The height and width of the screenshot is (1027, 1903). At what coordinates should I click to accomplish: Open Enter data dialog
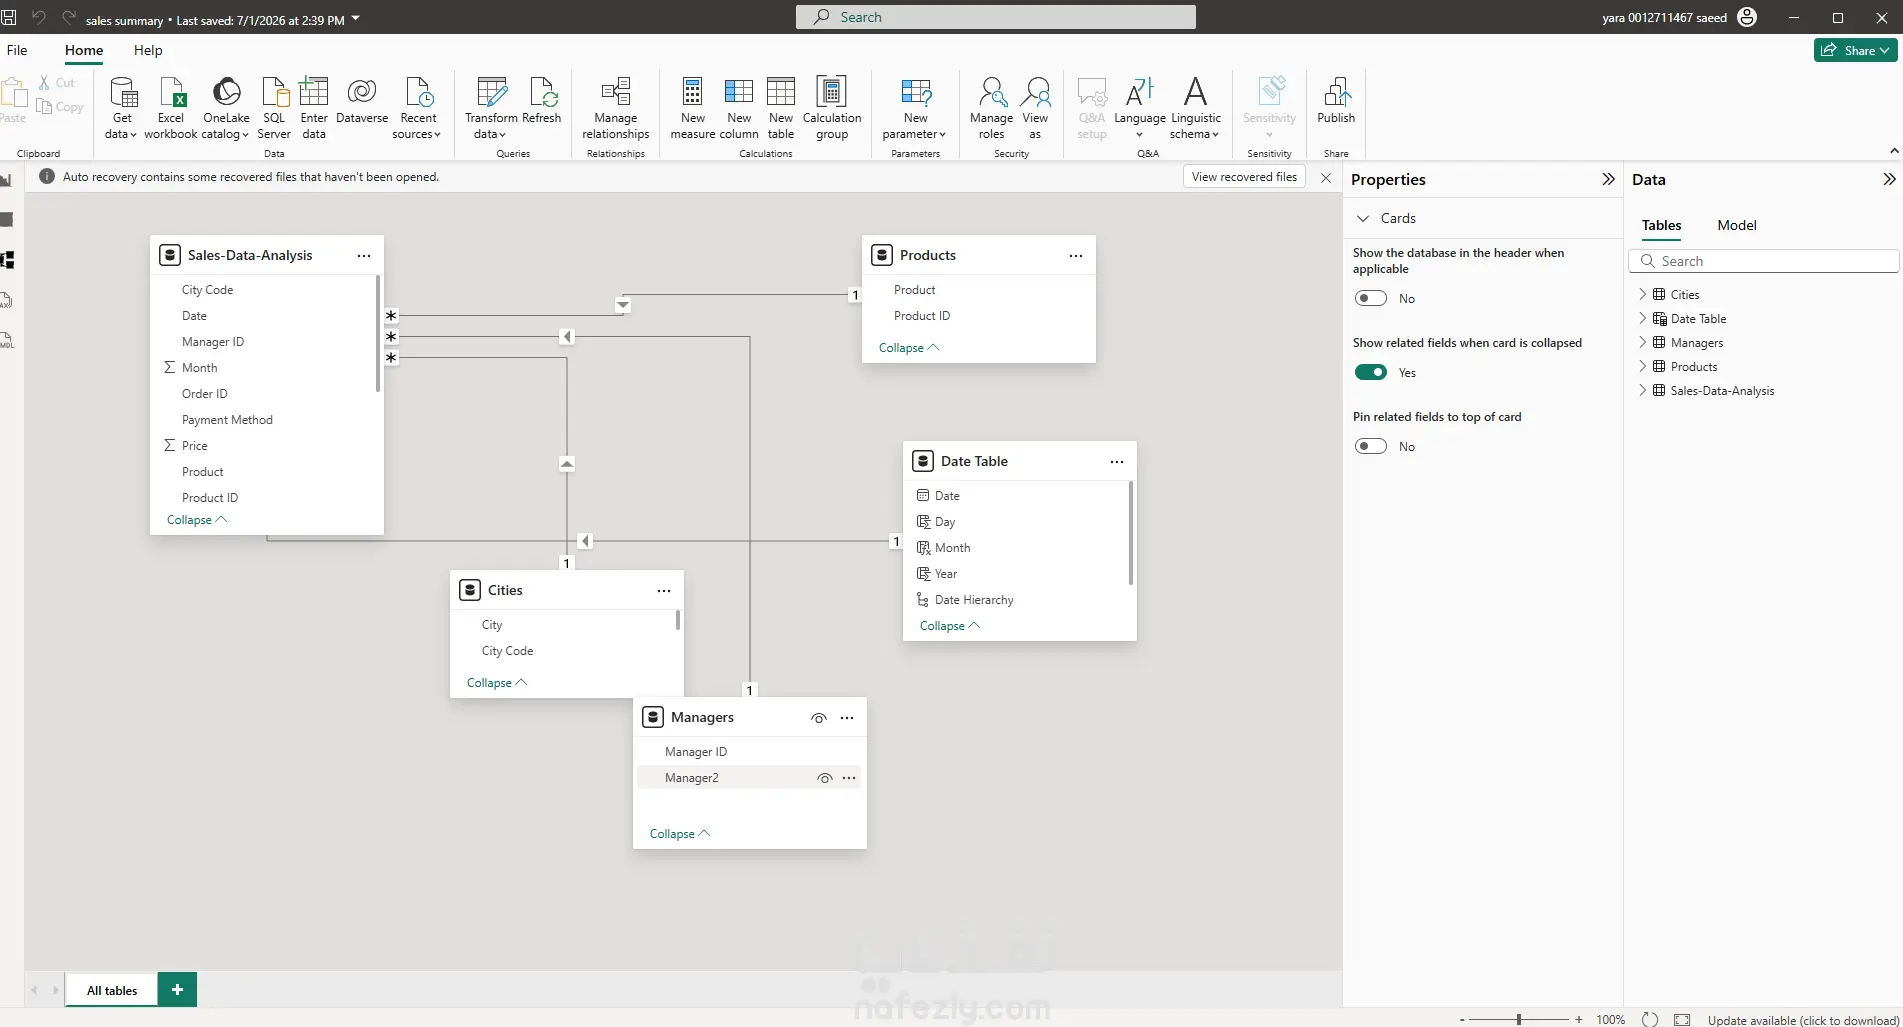(x=314, y=108)
